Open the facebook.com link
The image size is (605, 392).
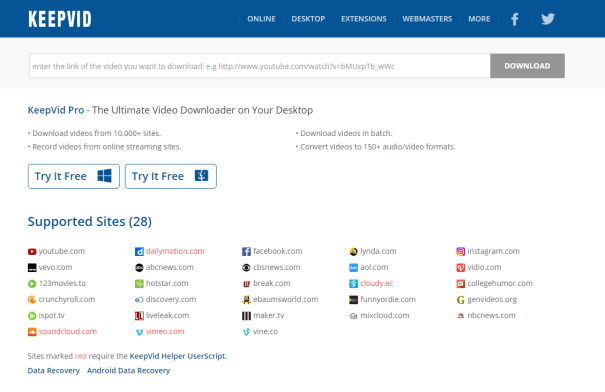pos(278,251)
